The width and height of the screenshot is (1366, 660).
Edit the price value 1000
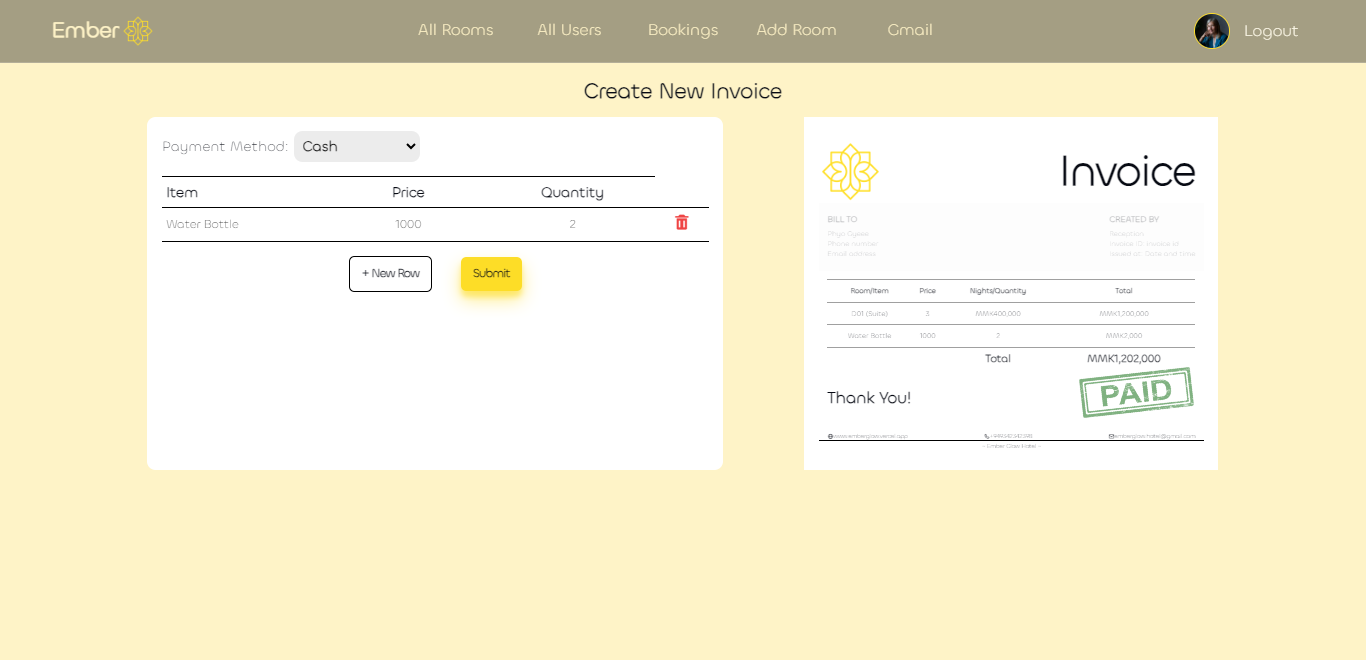point(408,224)
